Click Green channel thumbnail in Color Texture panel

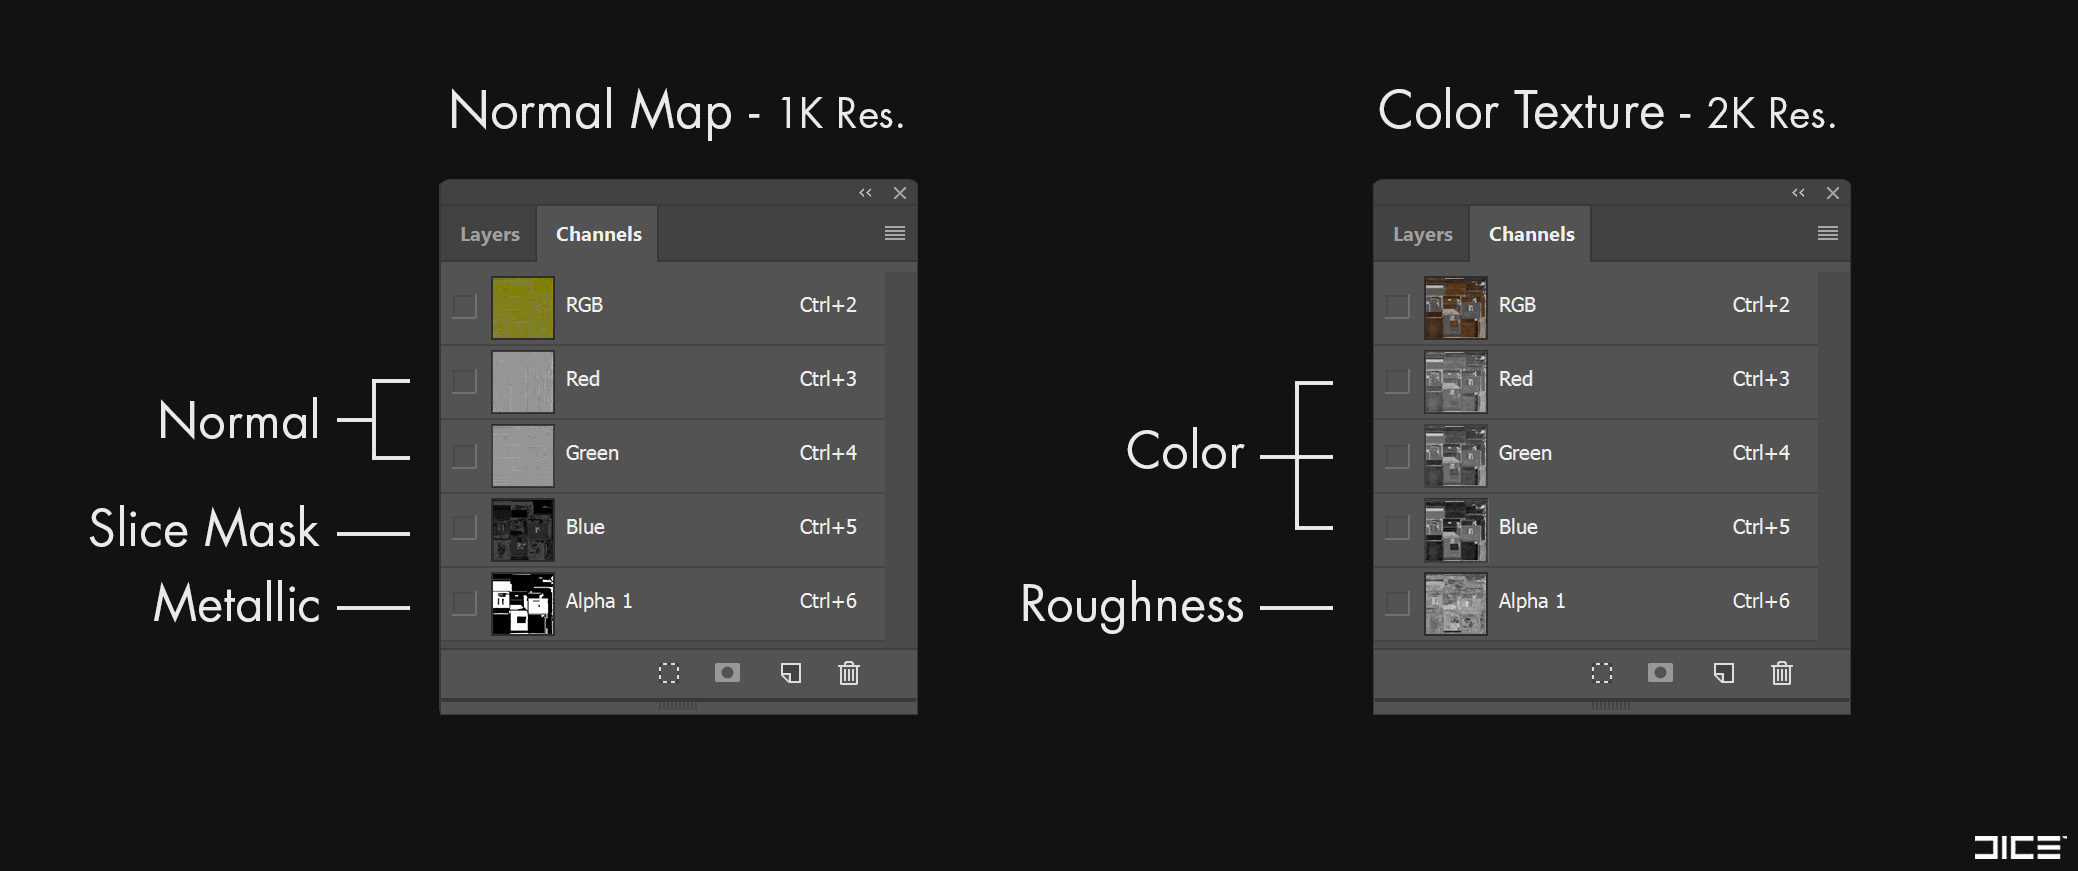[x=1456, y=455]
